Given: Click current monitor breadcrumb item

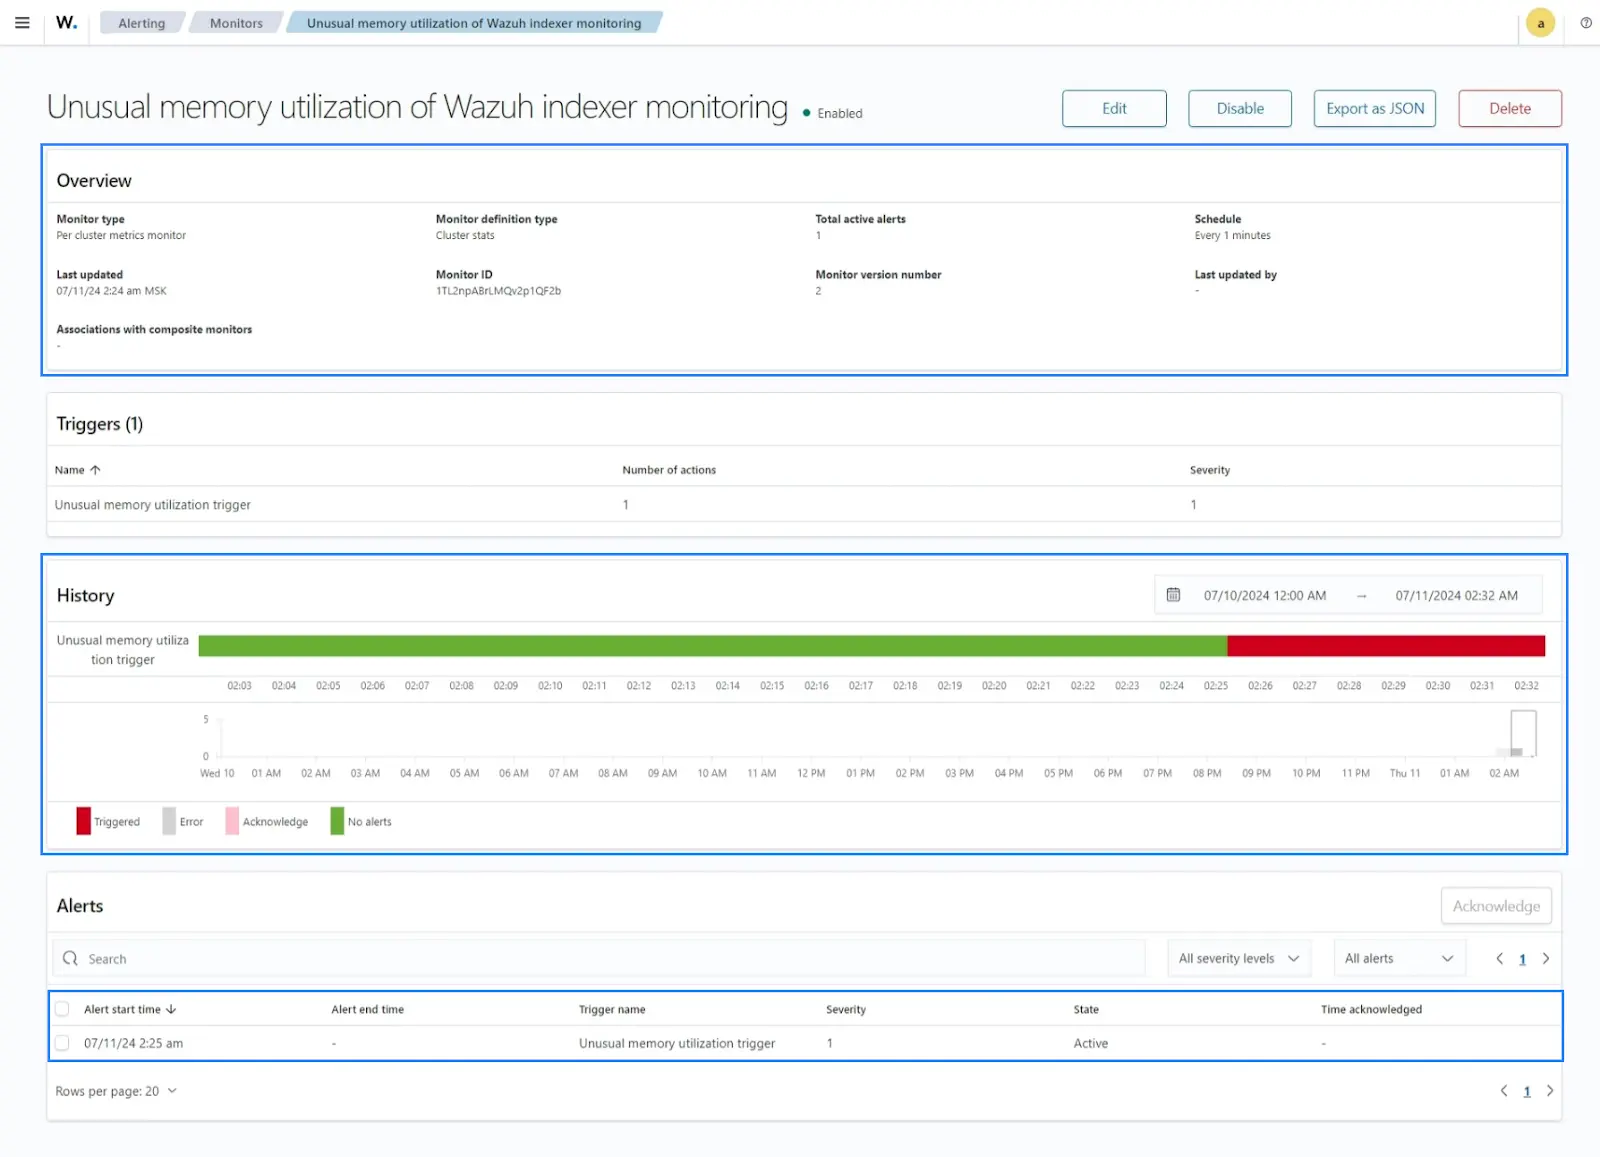Looking at the screenshot, I should tap(474, 23).
